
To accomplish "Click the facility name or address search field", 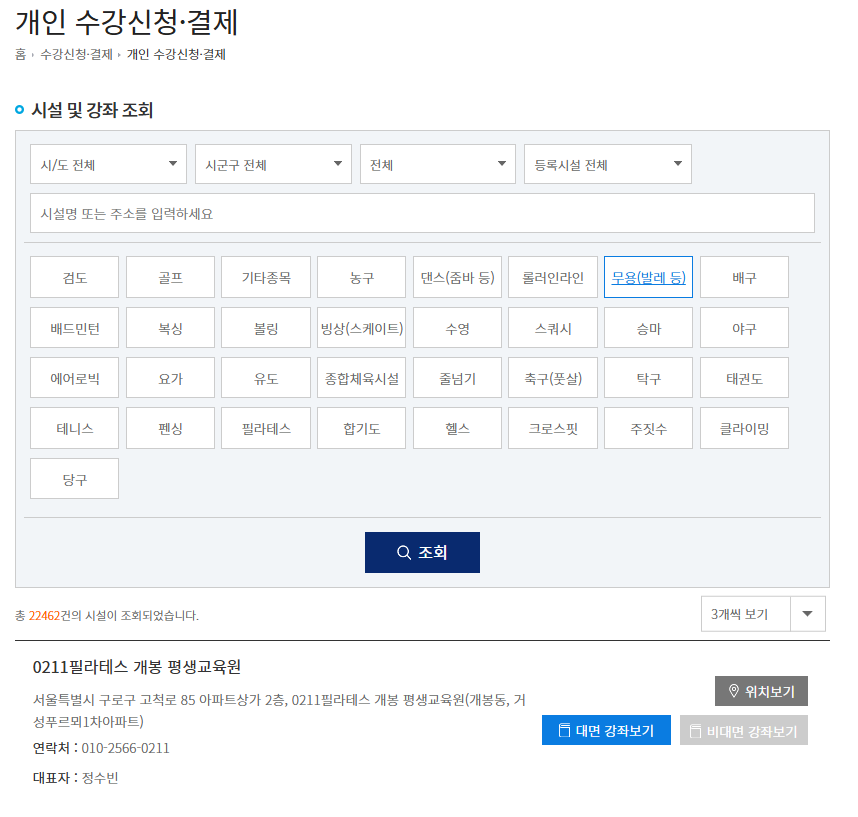I will tap(421, 213).
